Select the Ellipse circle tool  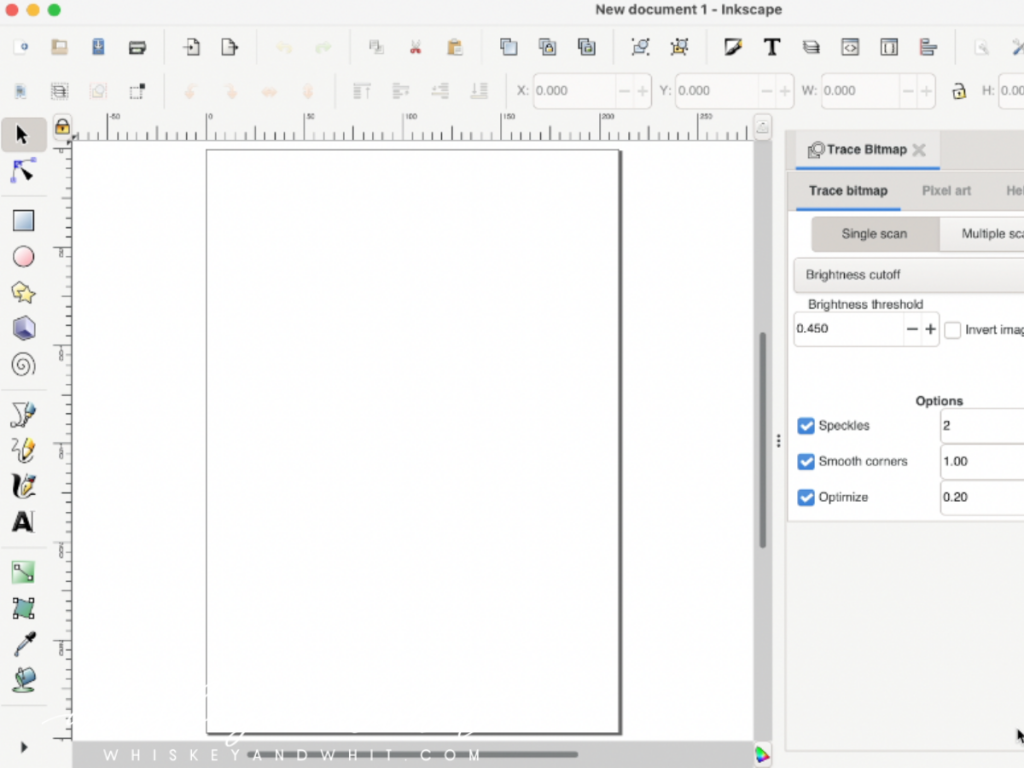(24, 257)
